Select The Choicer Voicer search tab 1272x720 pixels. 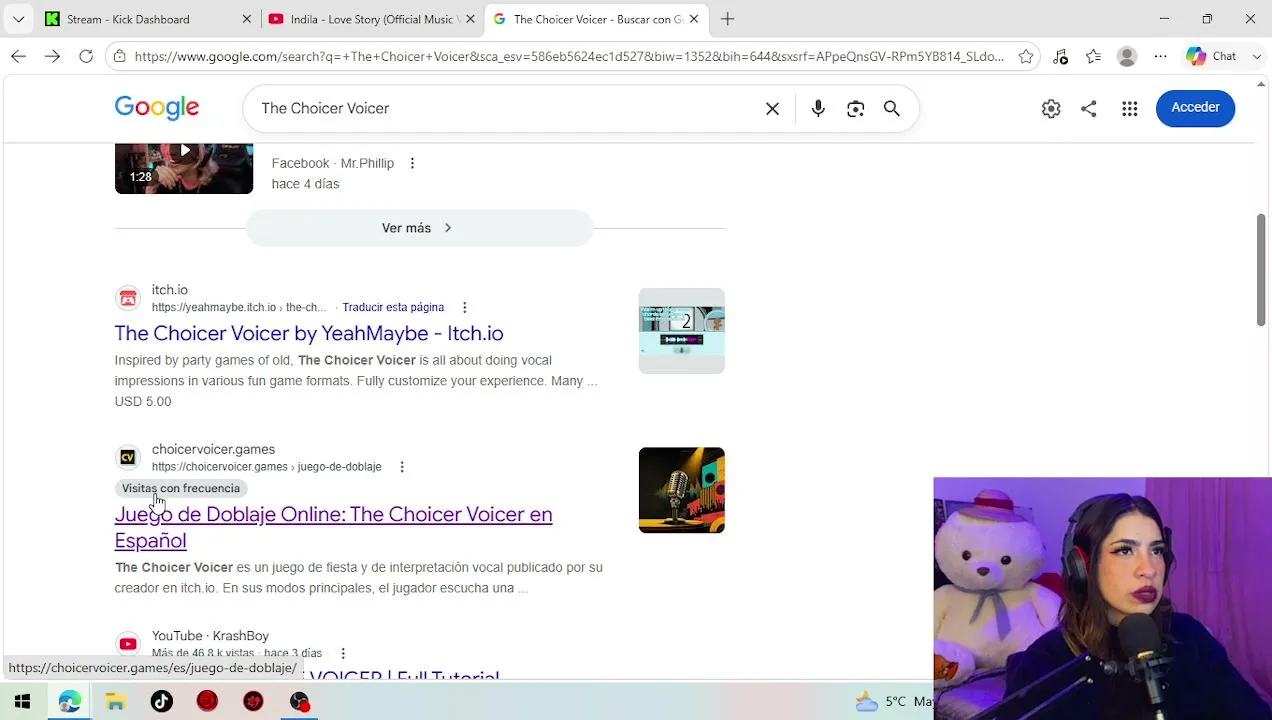597,19
